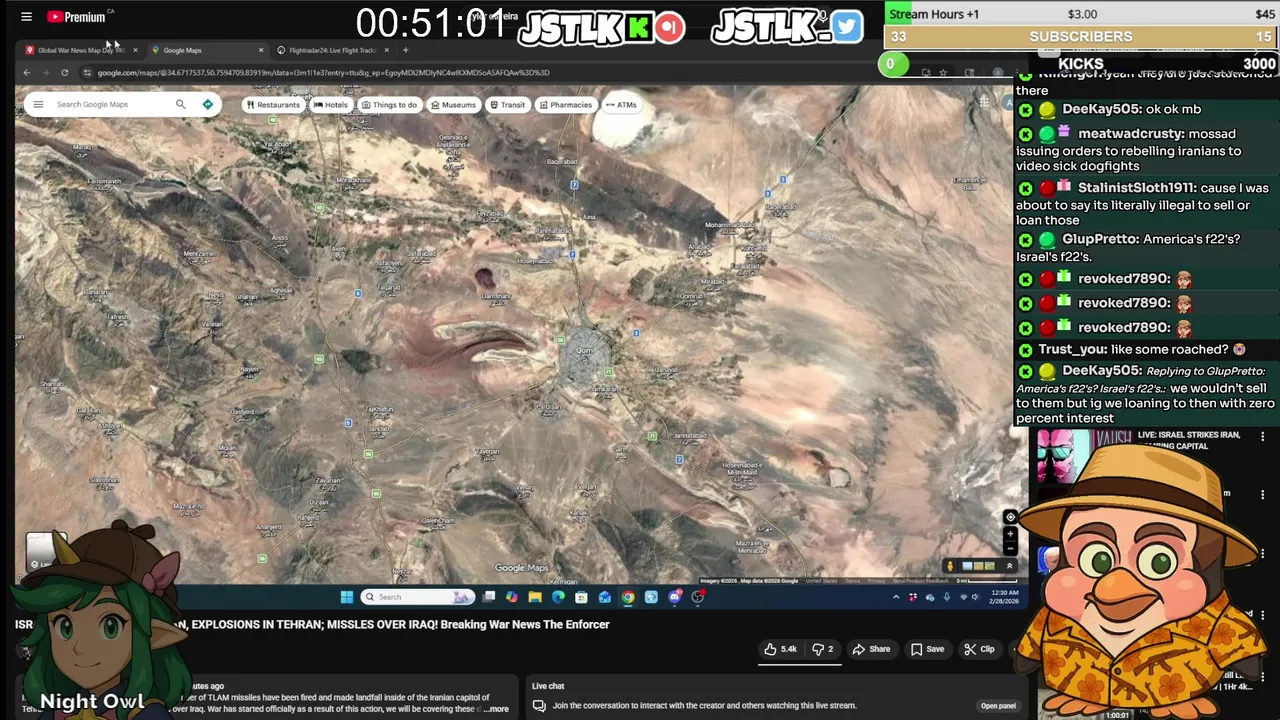The image size is (1280, 720).
Task: Reload the Google Maps page
Action: [64, 72]
